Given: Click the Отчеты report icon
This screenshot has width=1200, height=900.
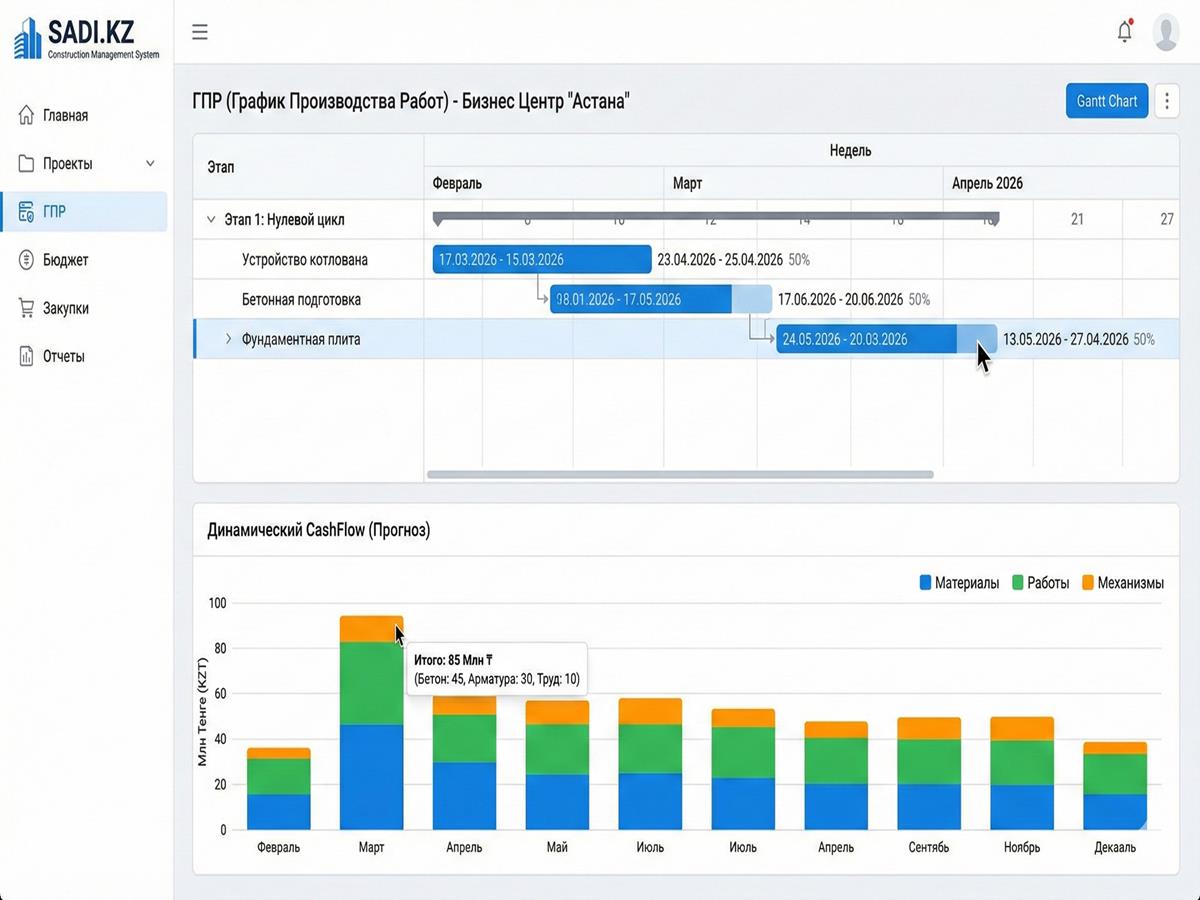Looking at the screenshot, I should (x=26, y=356).
